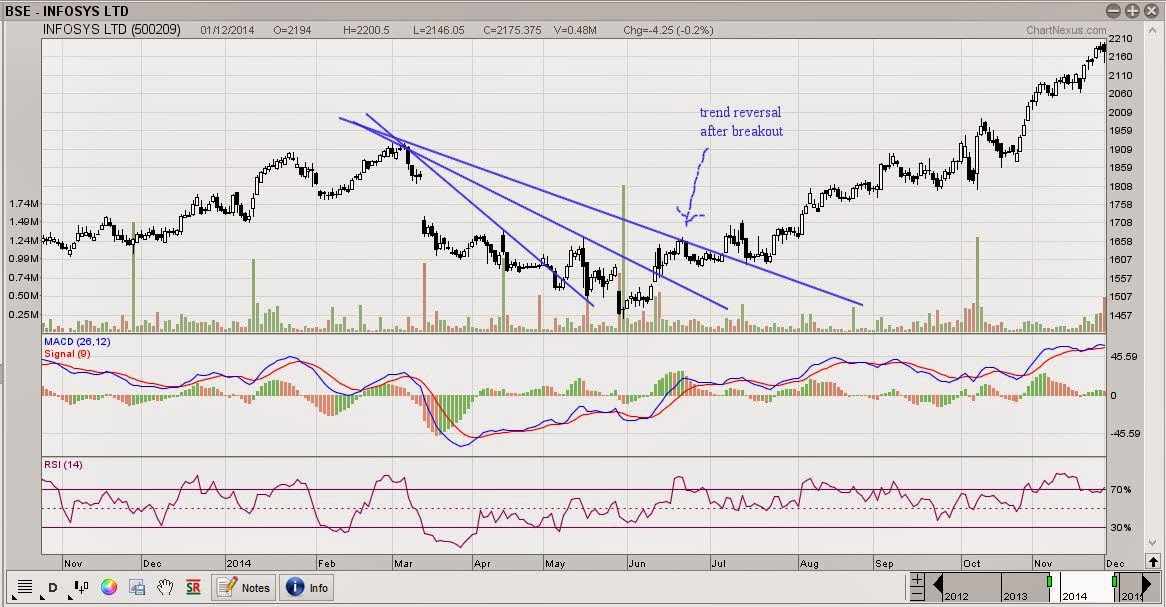Click the Chg=-4.25 (-0.2%) value
Viewport: 1166px width, 607px height.
tap(668, 30)
